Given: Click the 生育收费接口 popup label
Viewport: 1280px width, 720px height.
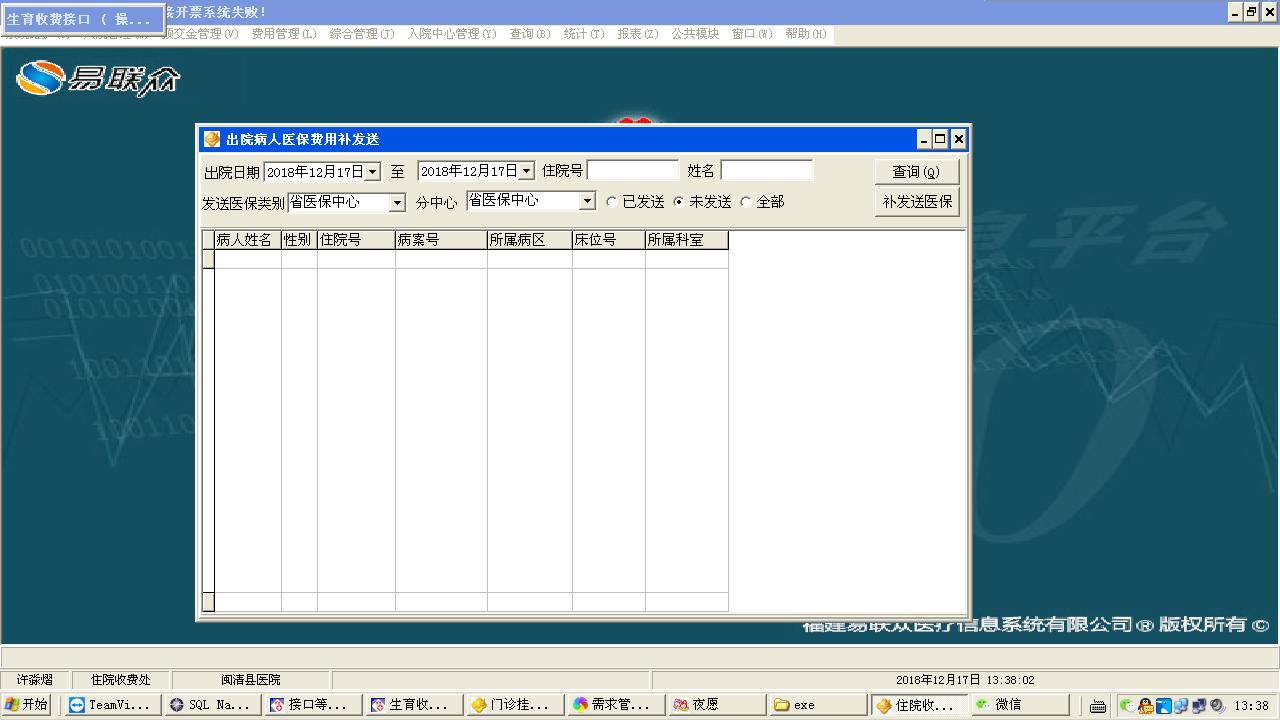Looking at the screenshot, I should pyautogui.click(x=82, y=19).
